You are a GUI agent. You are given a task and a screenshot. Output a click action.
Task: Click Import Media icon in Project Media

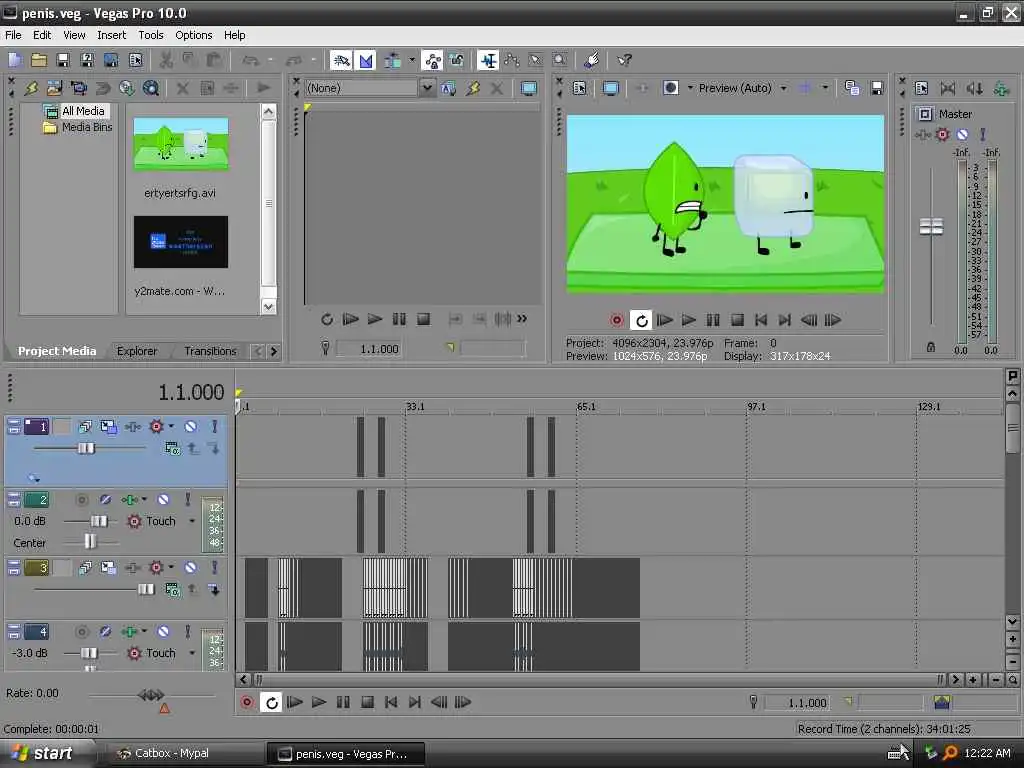point(54,88)
